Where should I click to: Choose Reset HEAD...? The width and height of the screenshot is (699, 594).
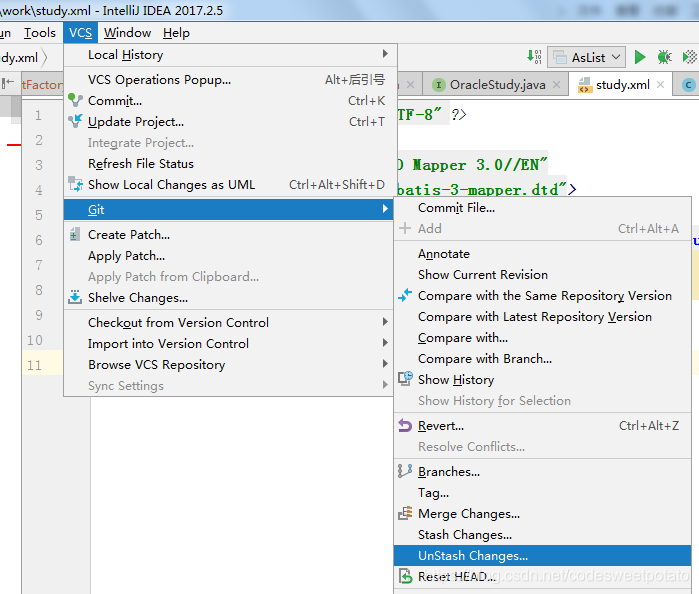543,577
